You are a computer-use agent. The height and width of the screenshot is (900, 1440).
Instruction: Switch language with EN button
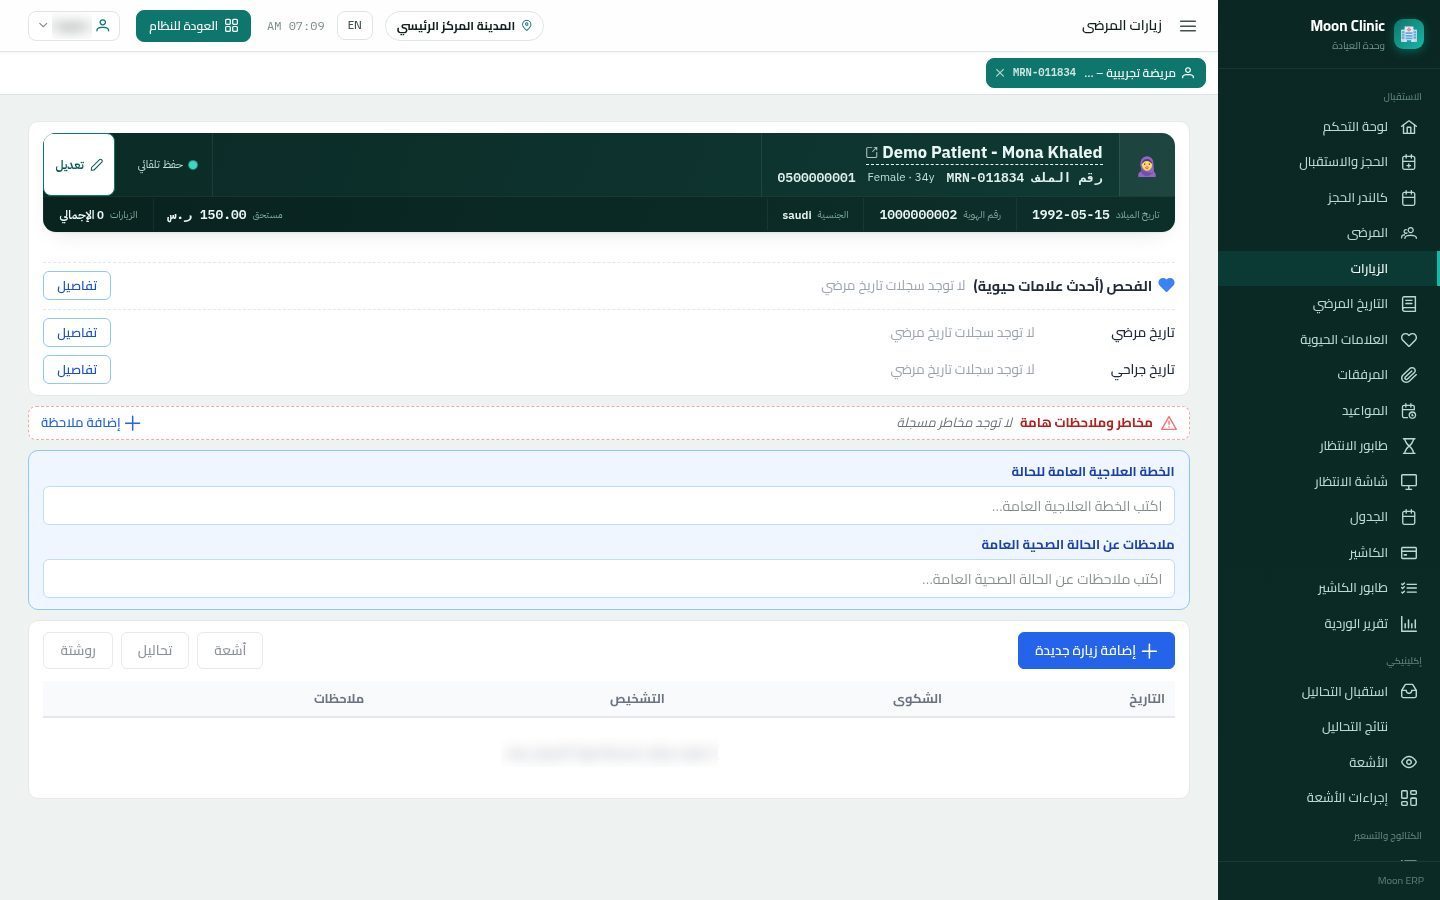click(355, 26)
